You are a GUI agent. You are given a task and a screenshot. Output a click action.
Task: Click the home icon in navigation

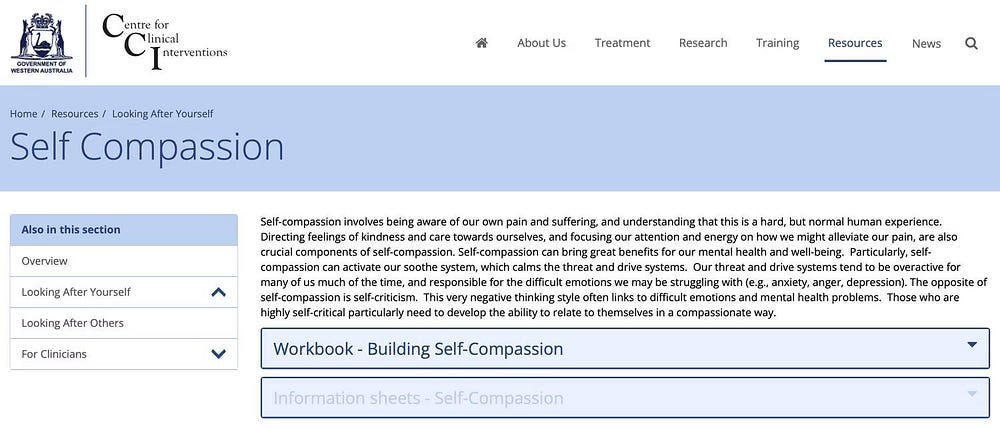pos(482,43)
